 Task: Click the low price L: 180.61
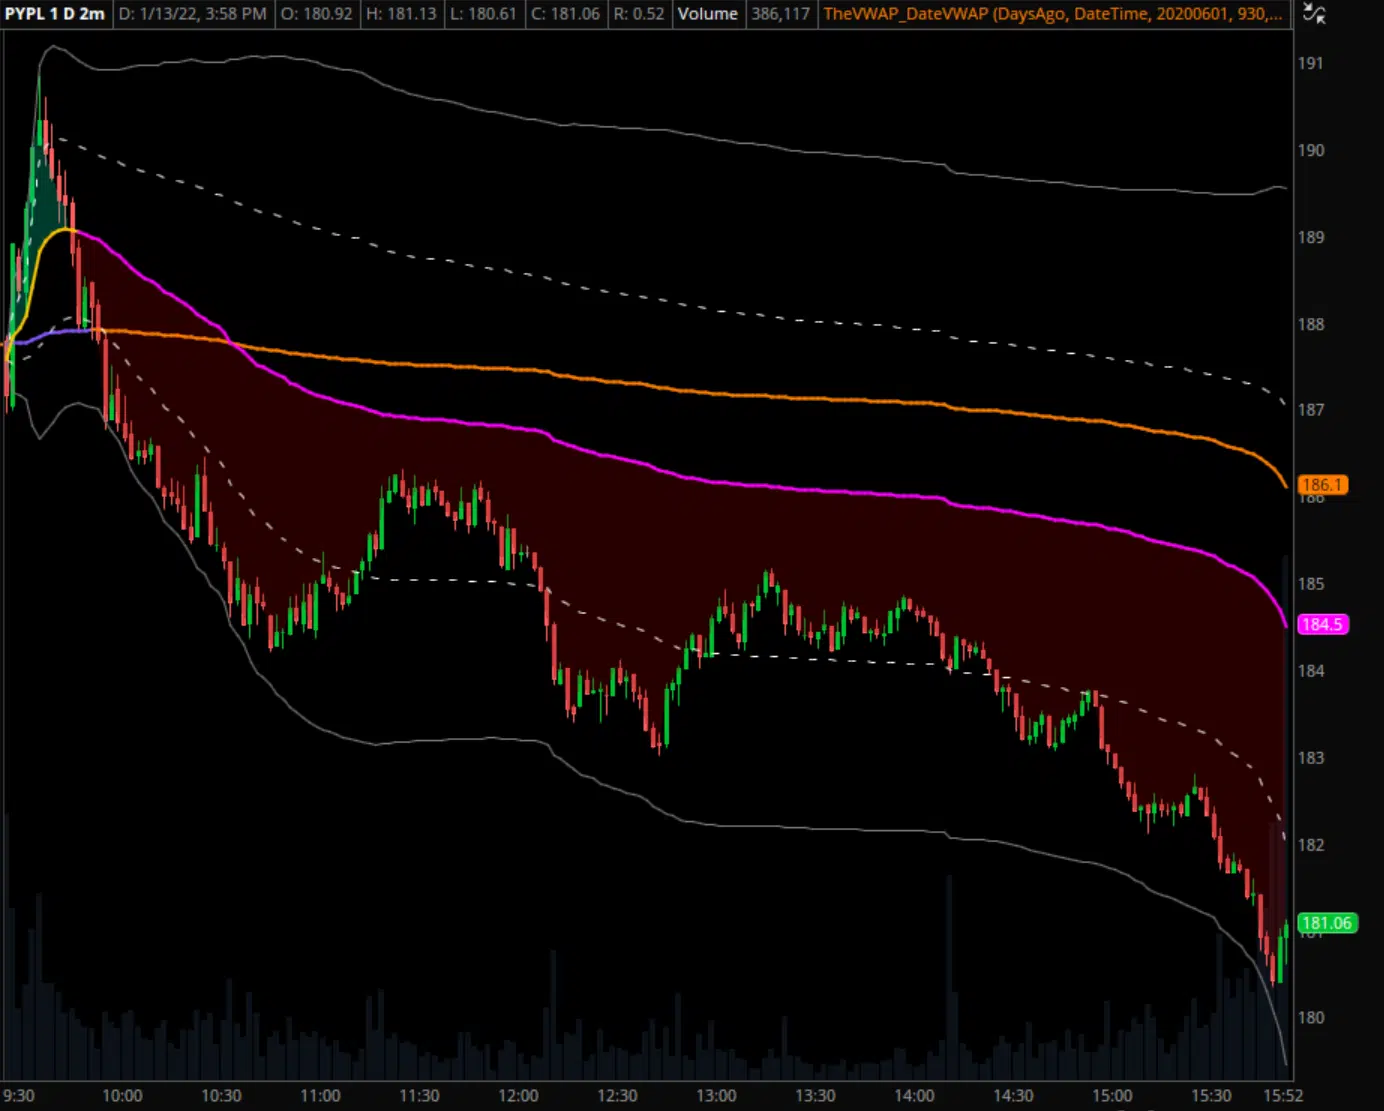pos(484,14)
